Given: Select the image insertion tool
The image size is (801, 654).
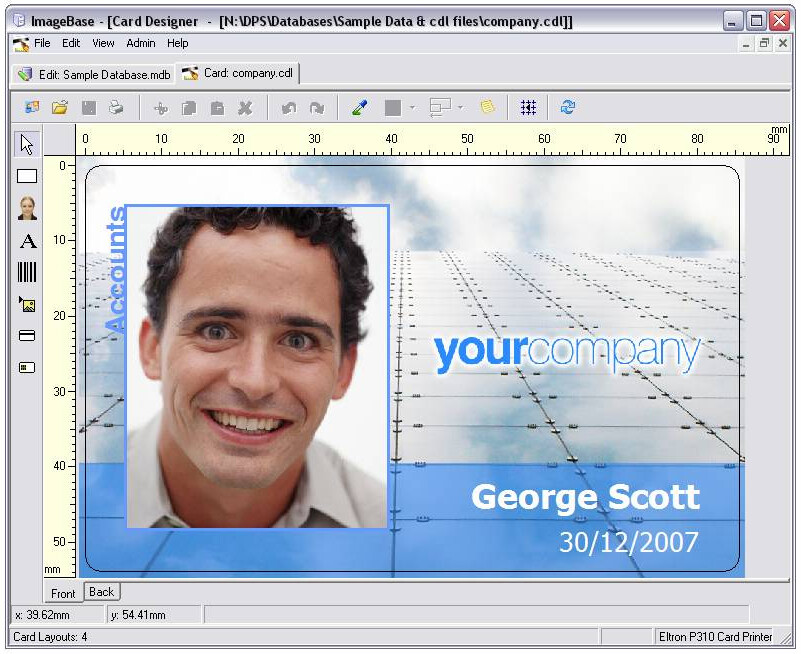Looking at the screenshot, I should coord(26,304).
